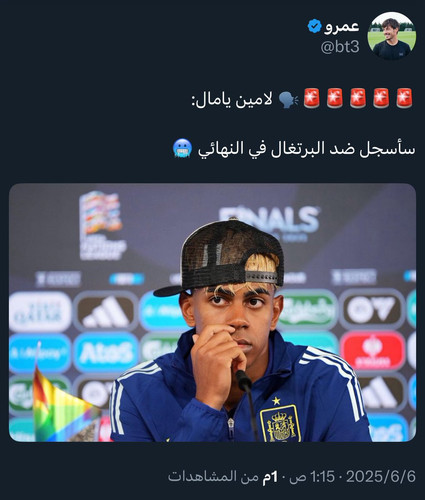Image resolution: width=425 pixels, height=500 pixels.
Task: Open the @bt3 handle link
Action: click(340, 47)
